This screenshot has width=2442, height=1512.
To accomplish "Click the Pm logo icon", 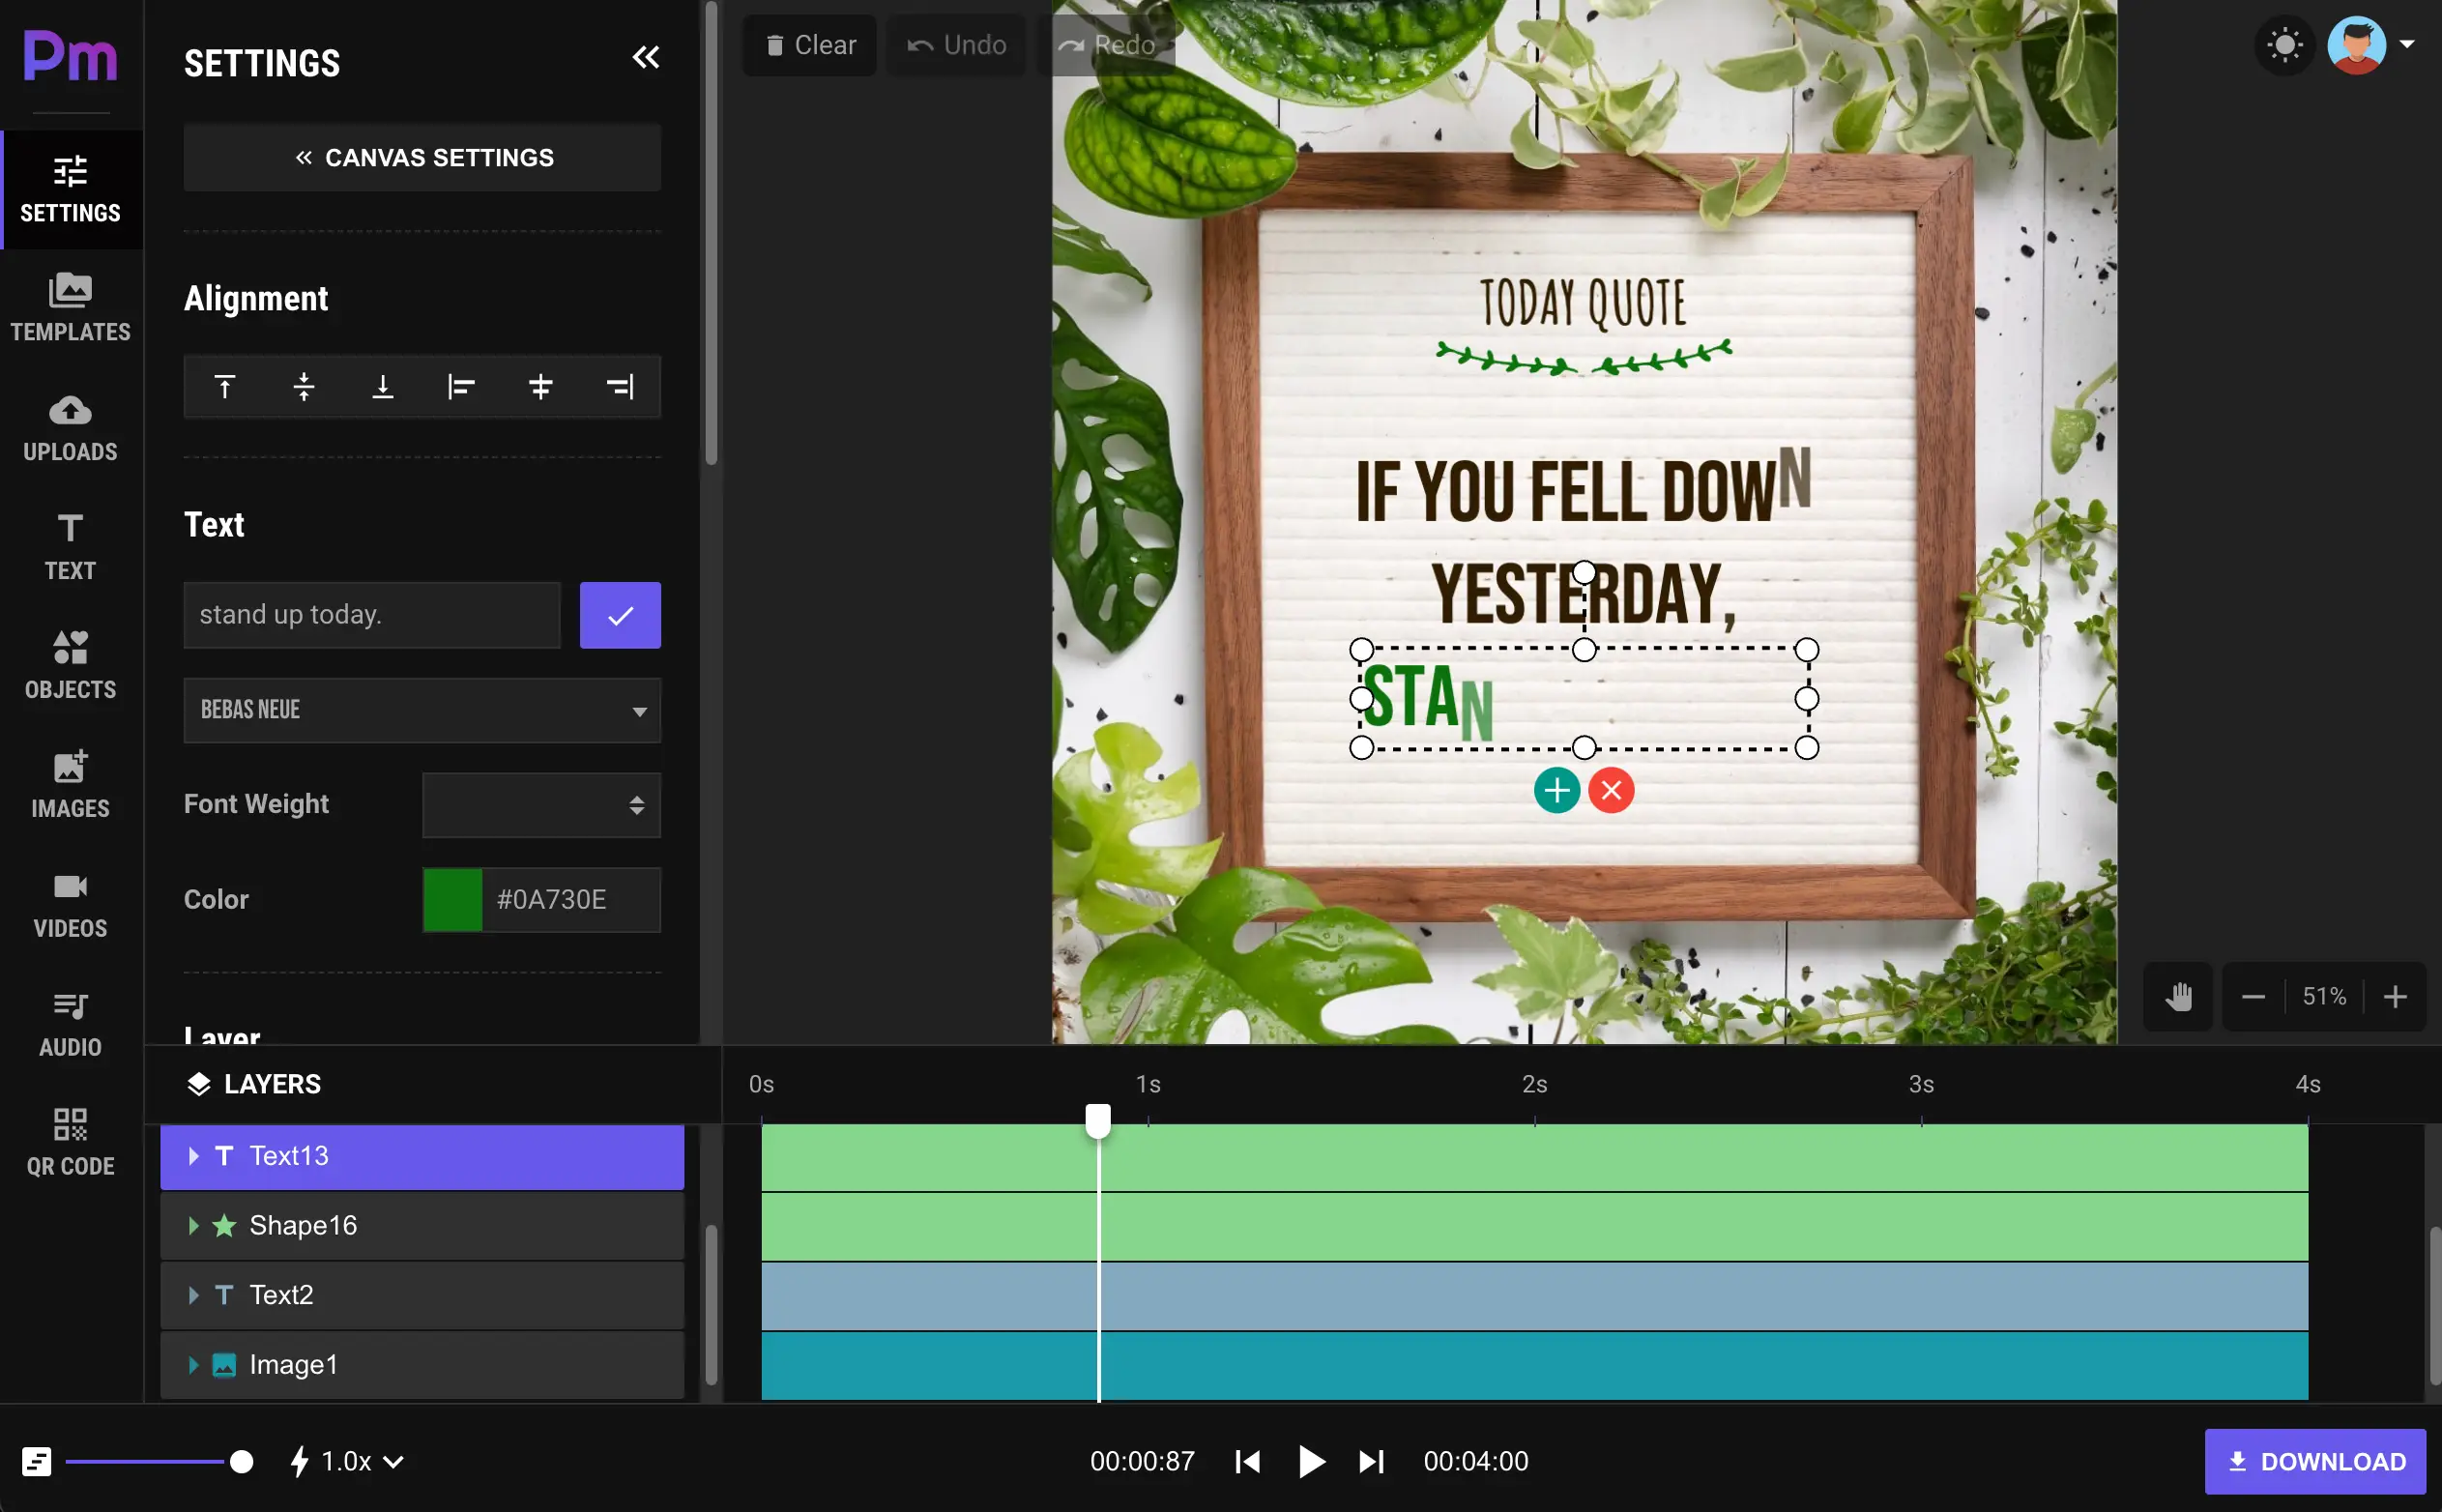I will tap(70, 55).
